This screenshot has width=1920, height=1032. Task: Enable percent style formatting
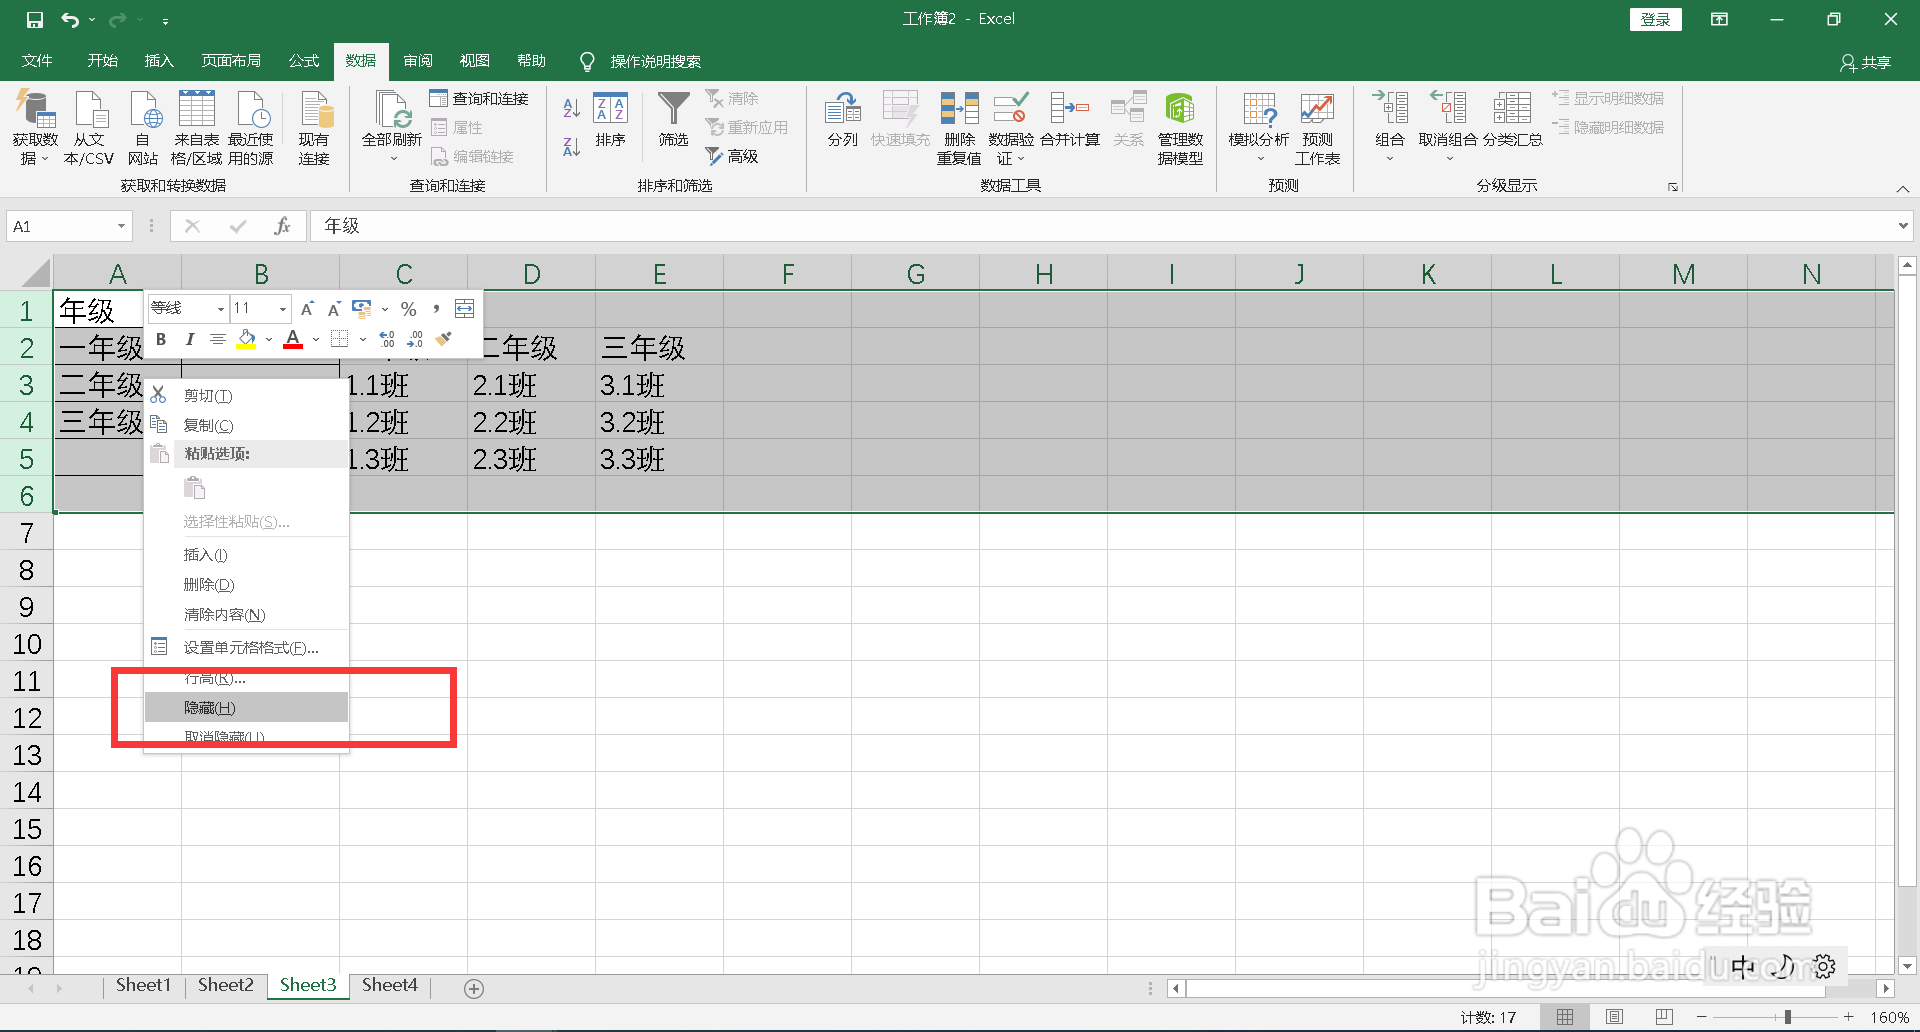[408, 308]
